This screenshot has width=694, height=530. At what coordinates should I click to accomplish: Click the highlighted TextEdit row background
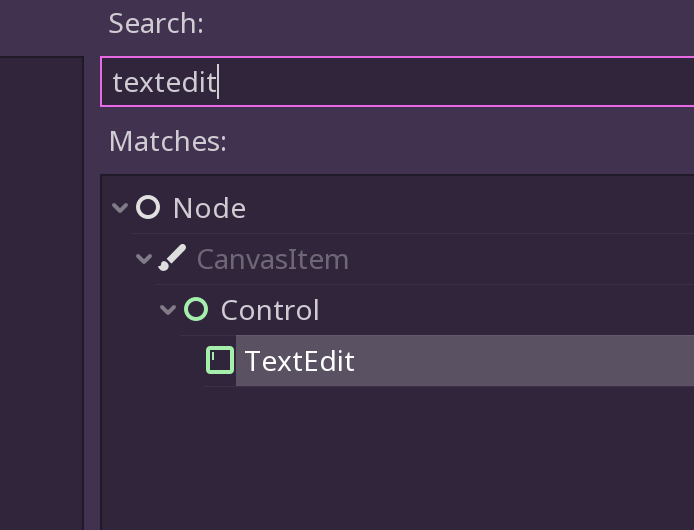click(x=465, y=360)
